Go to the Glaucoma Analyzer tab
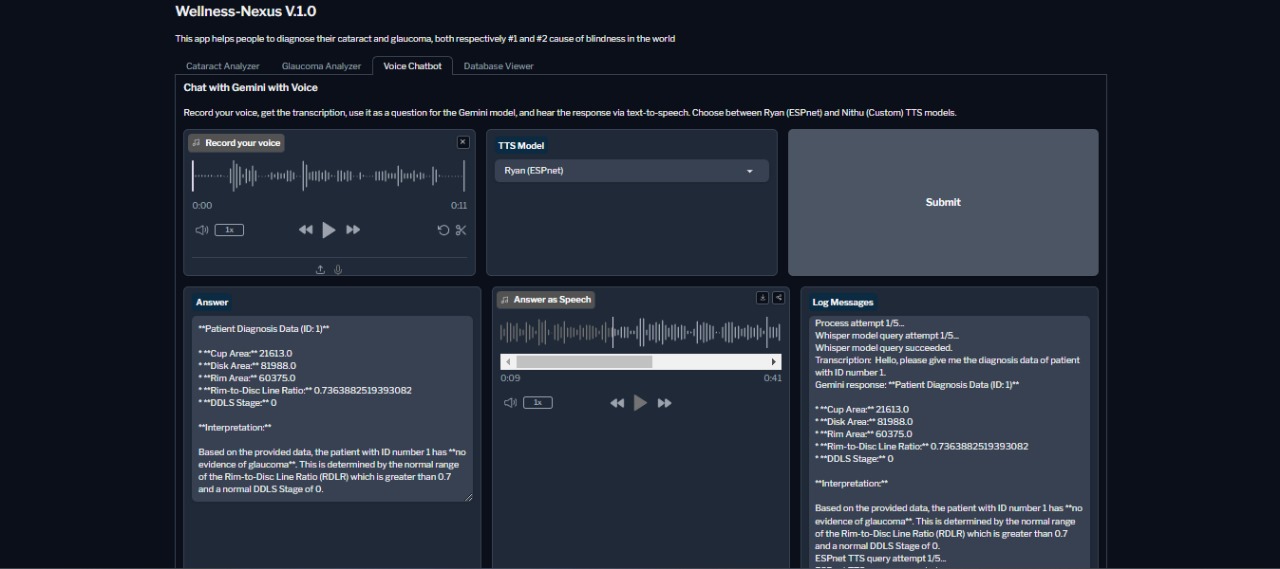 point(321,66)
